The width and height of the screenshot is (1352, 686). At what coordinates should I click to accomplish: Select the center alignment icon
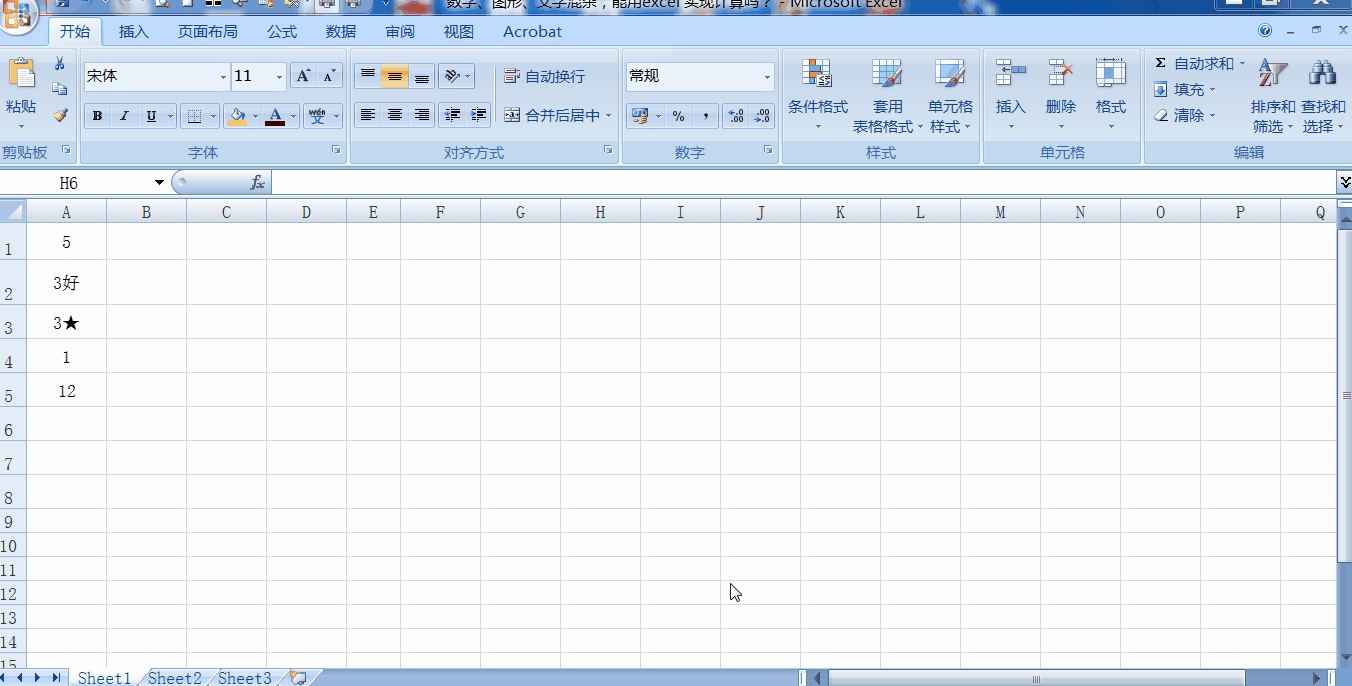coord(394,116)
